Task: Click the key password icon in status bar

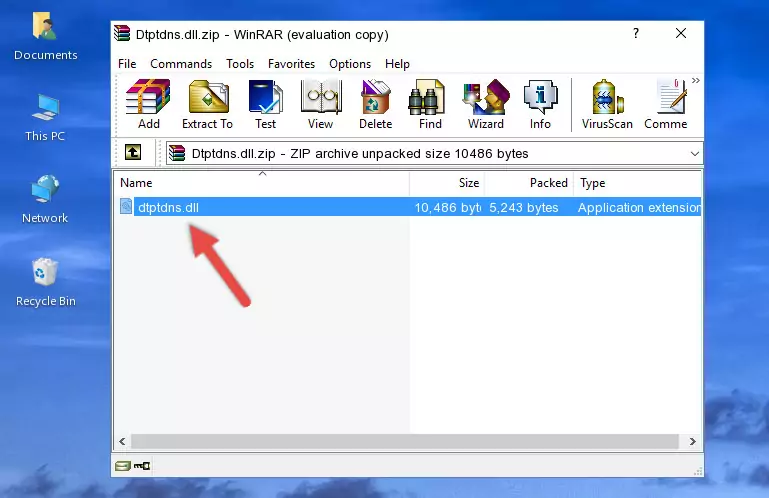Action: click(x=142, y=466)
